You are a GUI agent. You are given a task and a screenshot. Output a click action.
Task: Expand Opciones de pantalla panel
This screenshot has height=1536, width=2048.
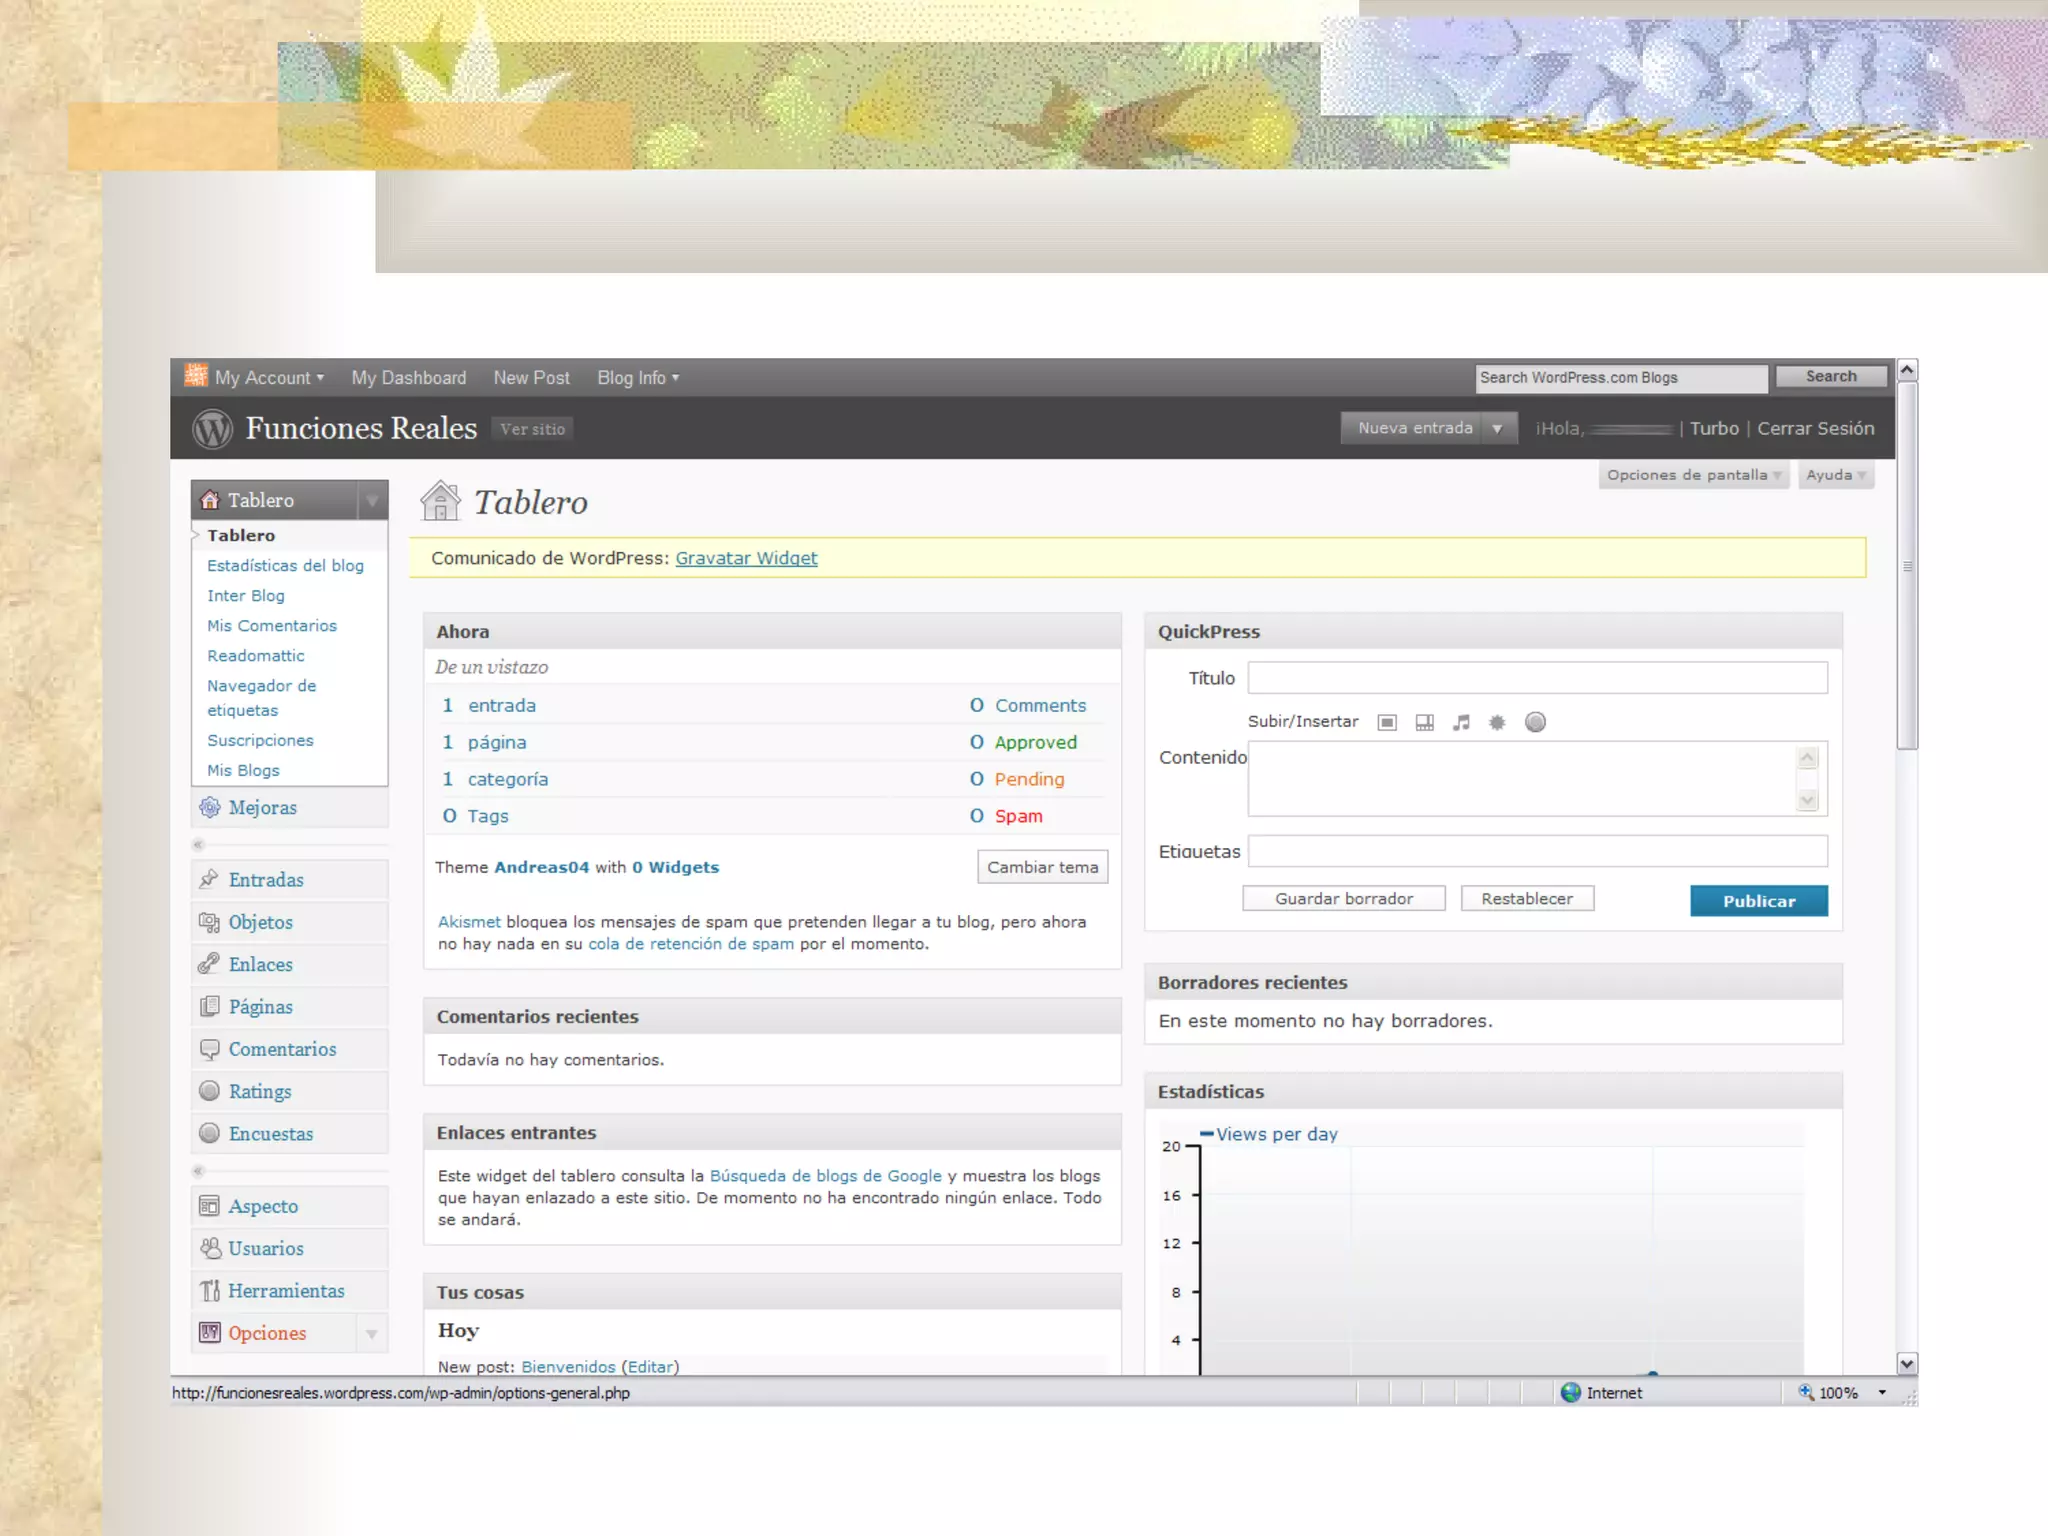(1692, 475)
